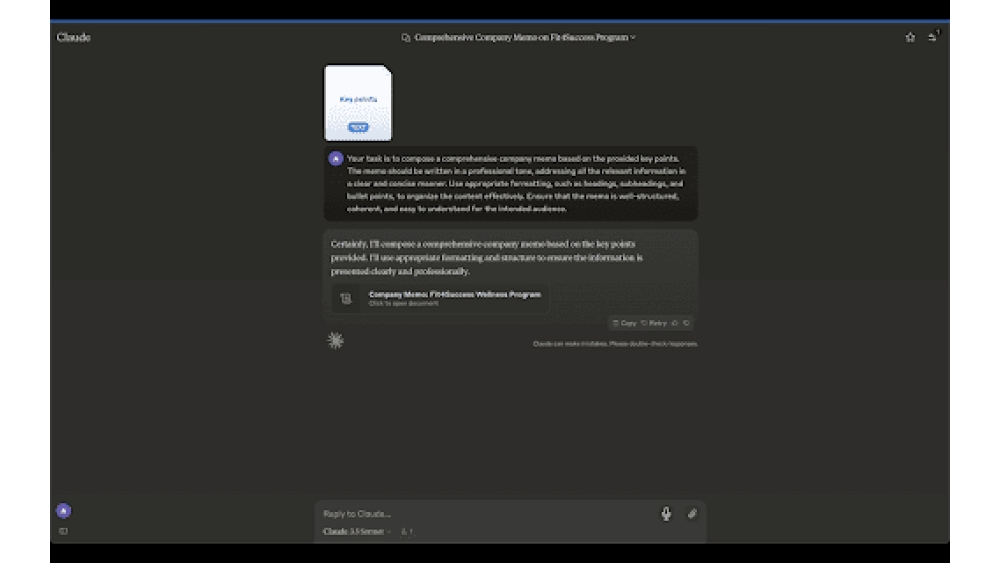
Task: Give the response a thumbs down
Action: (686, 323)
